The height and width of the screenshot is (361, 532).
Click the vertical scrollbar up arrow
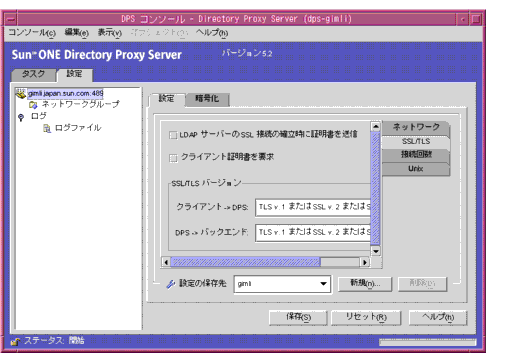coord(376,127)
